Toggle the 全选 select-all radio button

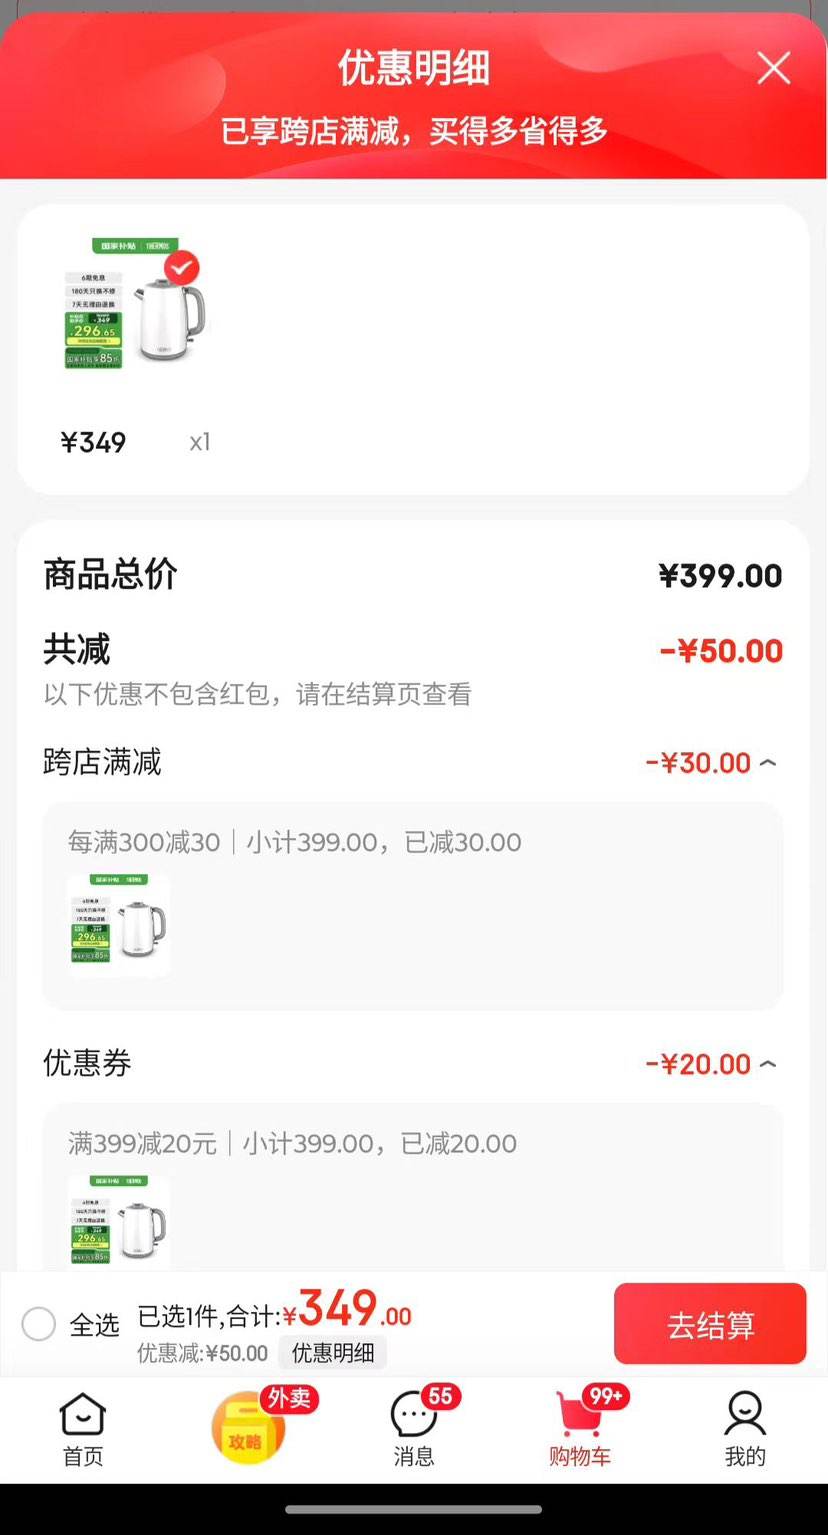[39, 1324]
